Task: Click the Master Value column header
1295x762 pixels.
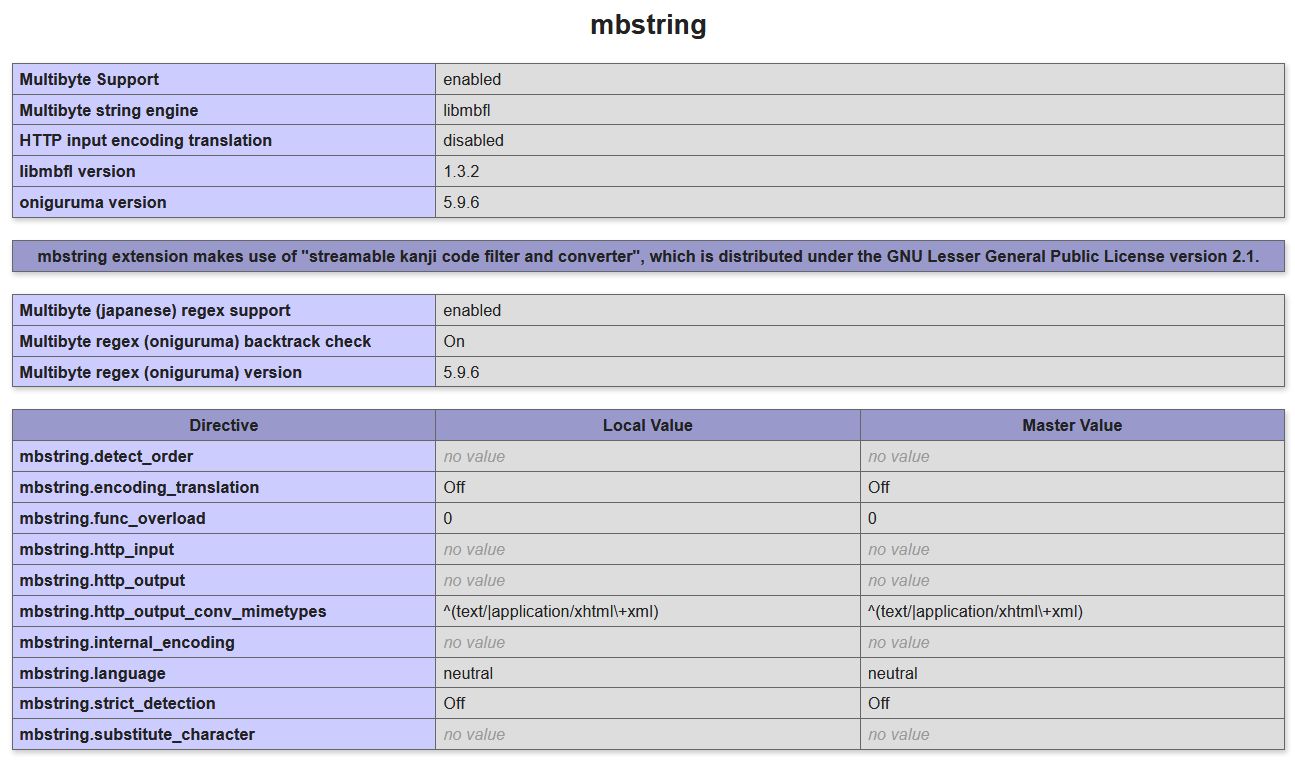Action: (x=1071, y=425)
